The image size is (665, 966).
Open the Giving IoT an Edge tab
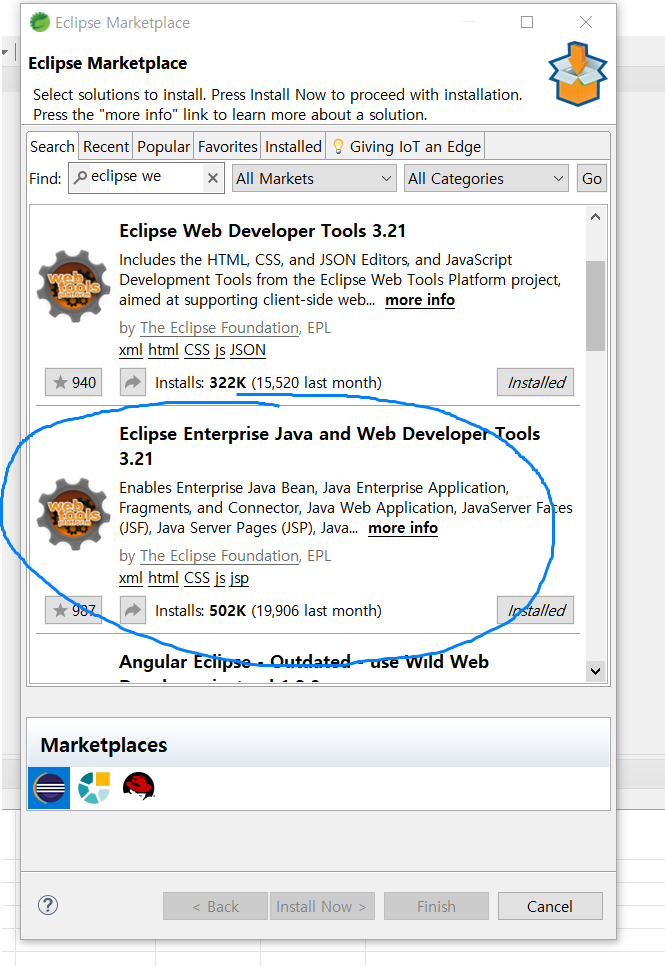pos(406,146)
